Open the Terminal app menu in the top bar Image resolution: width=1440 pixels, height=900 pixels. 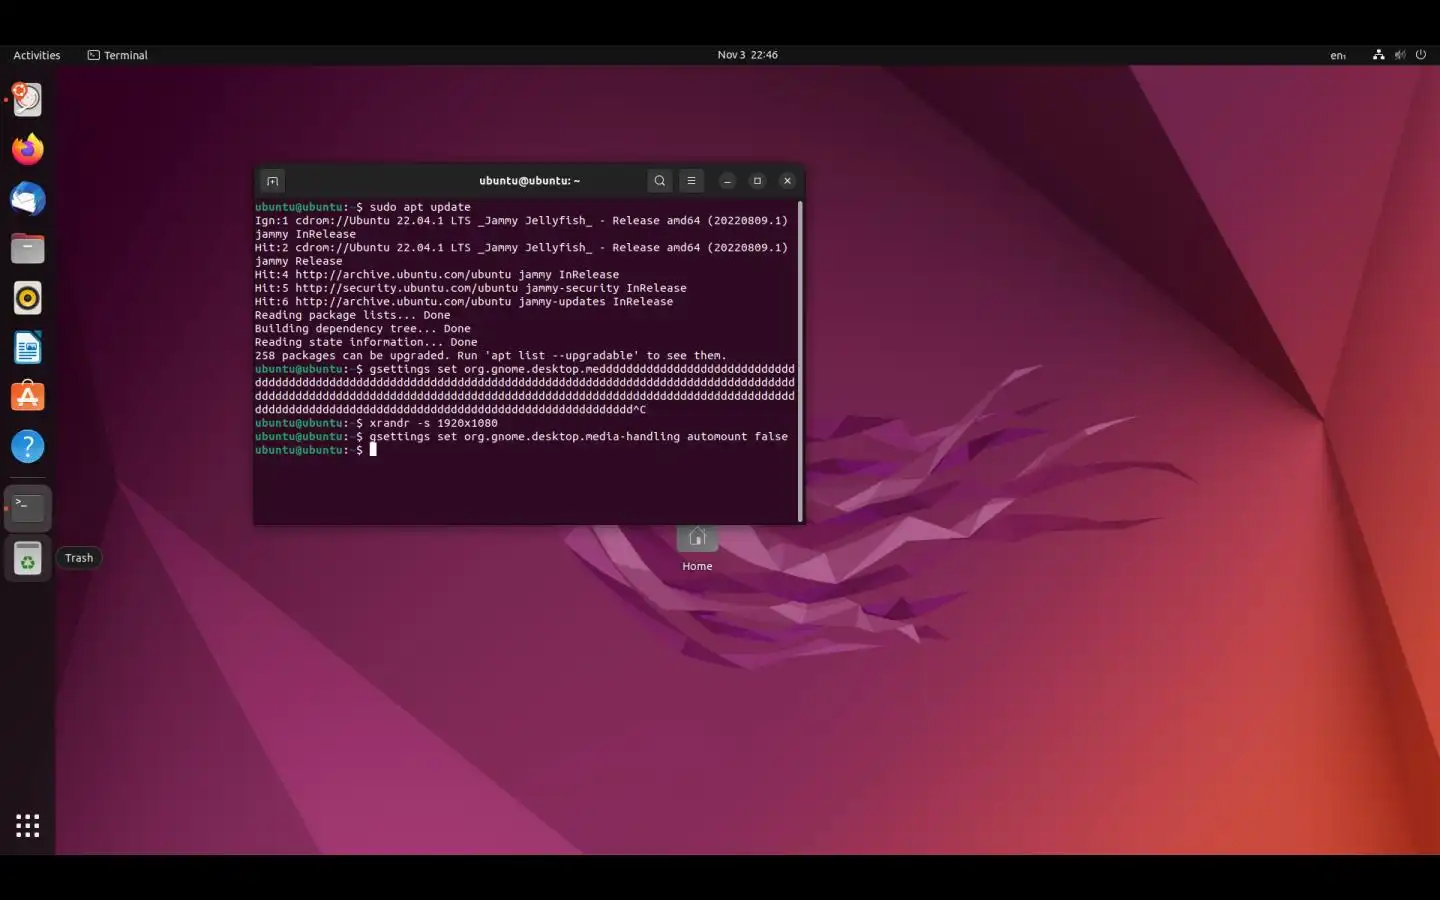(x=118, y=55)
